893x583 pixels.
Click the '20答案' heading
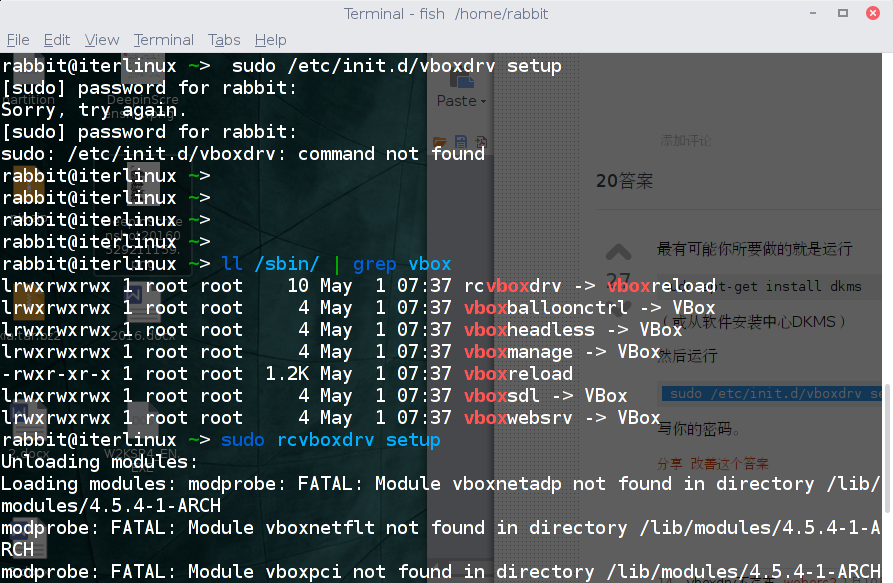point(624,181)
